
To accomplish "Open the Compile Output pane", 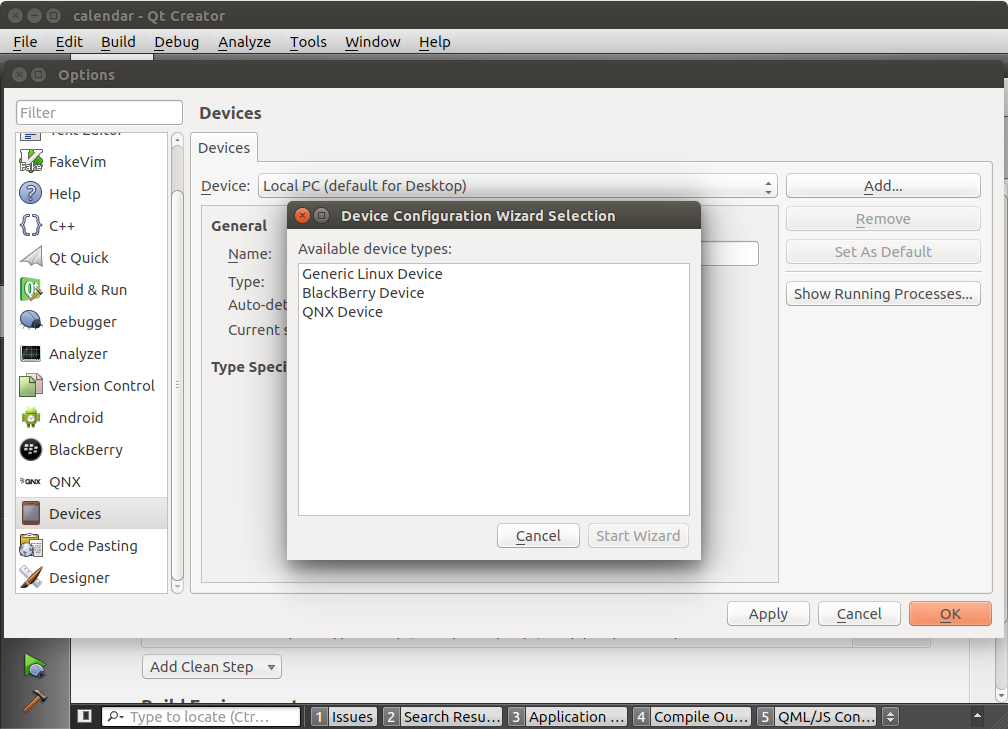I will pyautogui.click(x=692, y=716).
